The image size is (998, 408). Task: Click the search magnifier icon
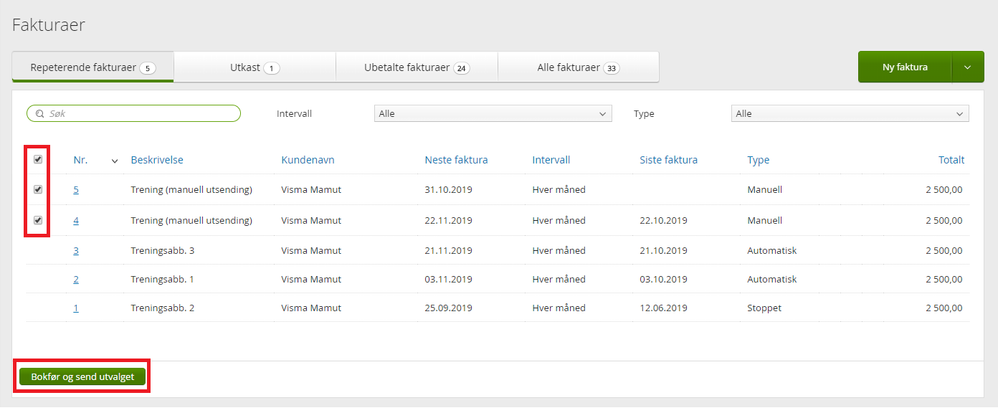click(40, 114)
